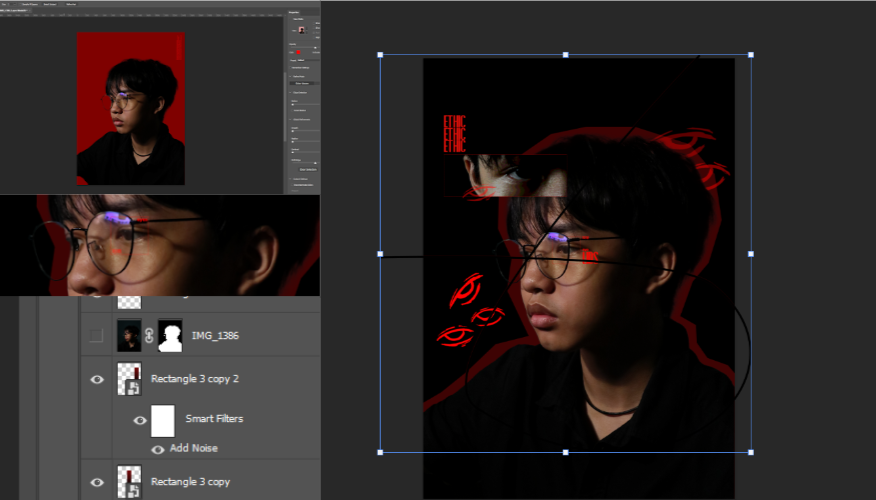Screen dimensions: 876x500
Task: Click the top-center transform handle
Action: [x=565, y=55]
